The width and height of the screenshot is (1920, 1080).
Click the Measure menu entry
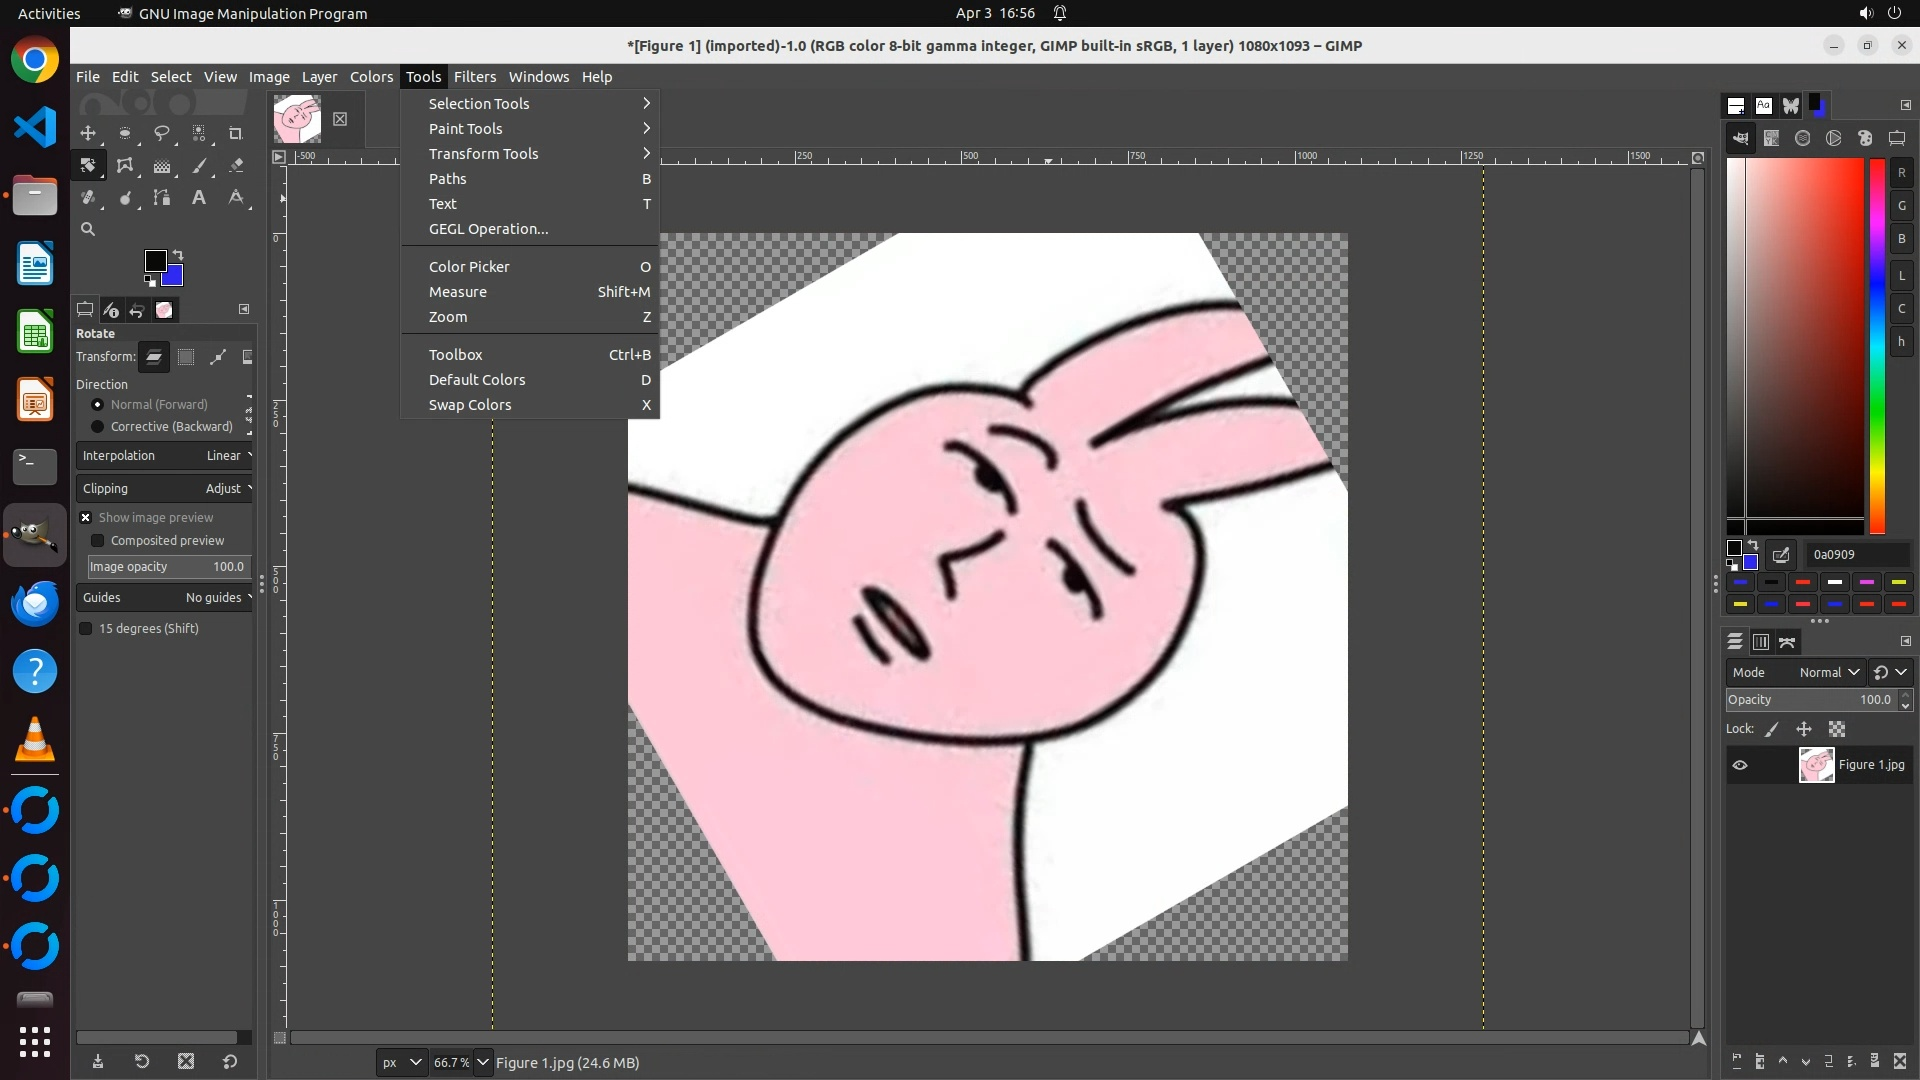[458, 292]
